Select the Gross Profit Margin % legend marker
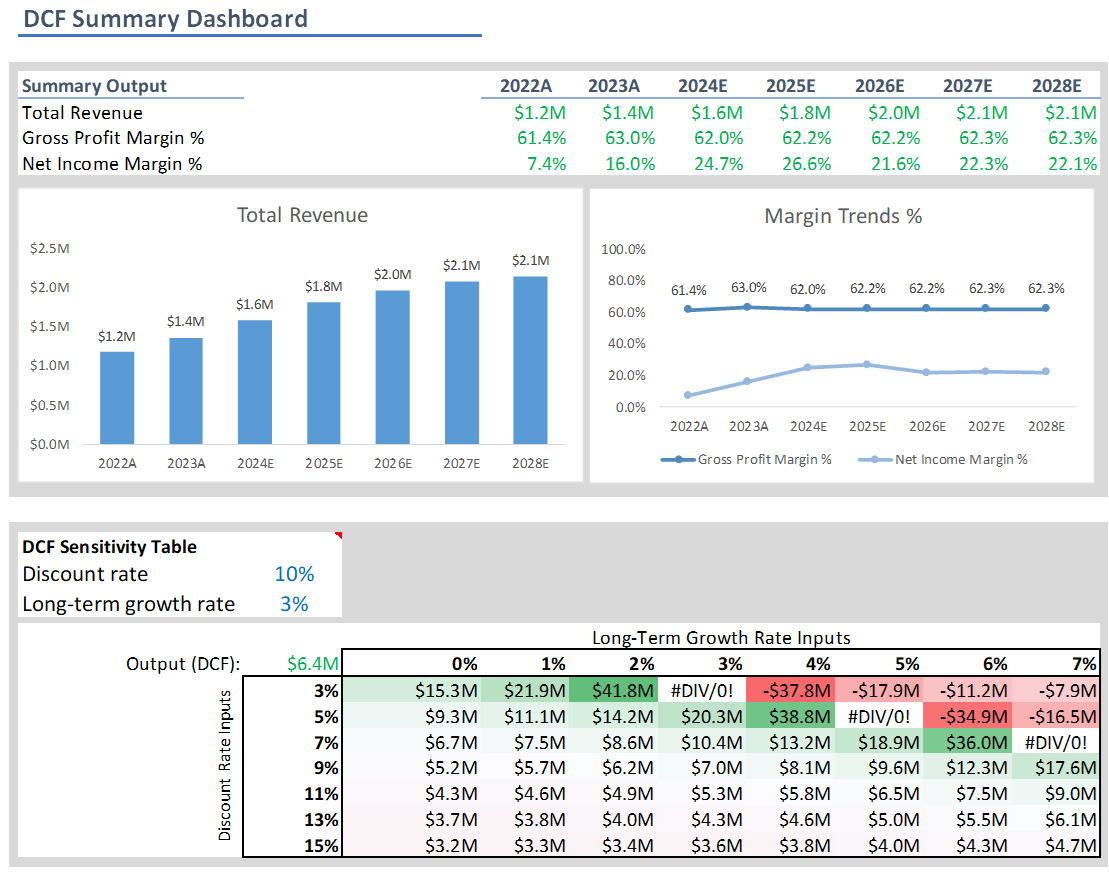This screenshot has width=1109, height=894. click(x=679, y=460)
